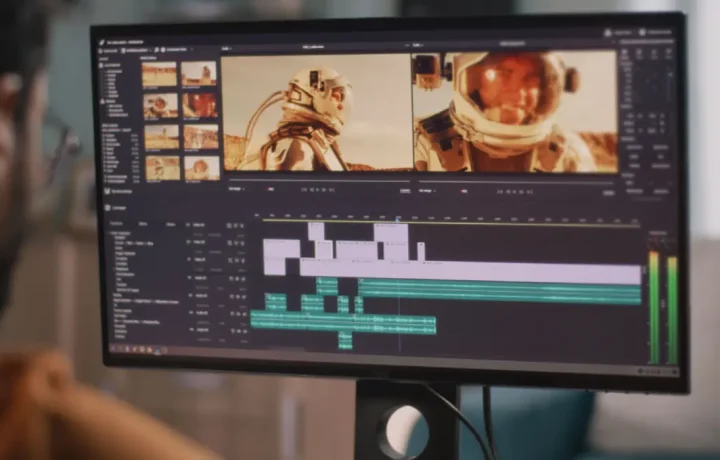Select the distant figure on plain thumbnail in third row
The height and width of the screenshot is (460, 720).
coord(162,137)
